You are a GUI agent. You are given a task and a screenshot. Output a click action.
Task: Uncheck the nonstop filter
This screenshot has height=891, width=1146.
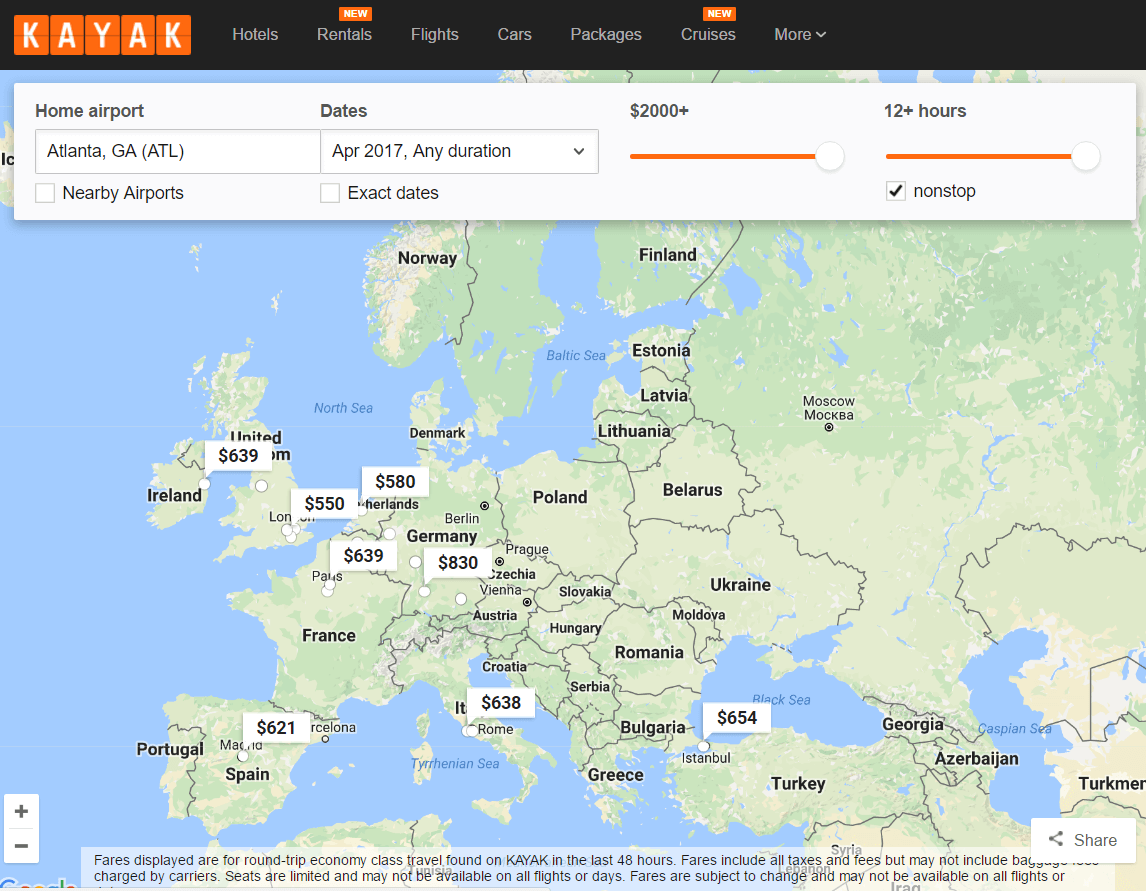point(895,190)
